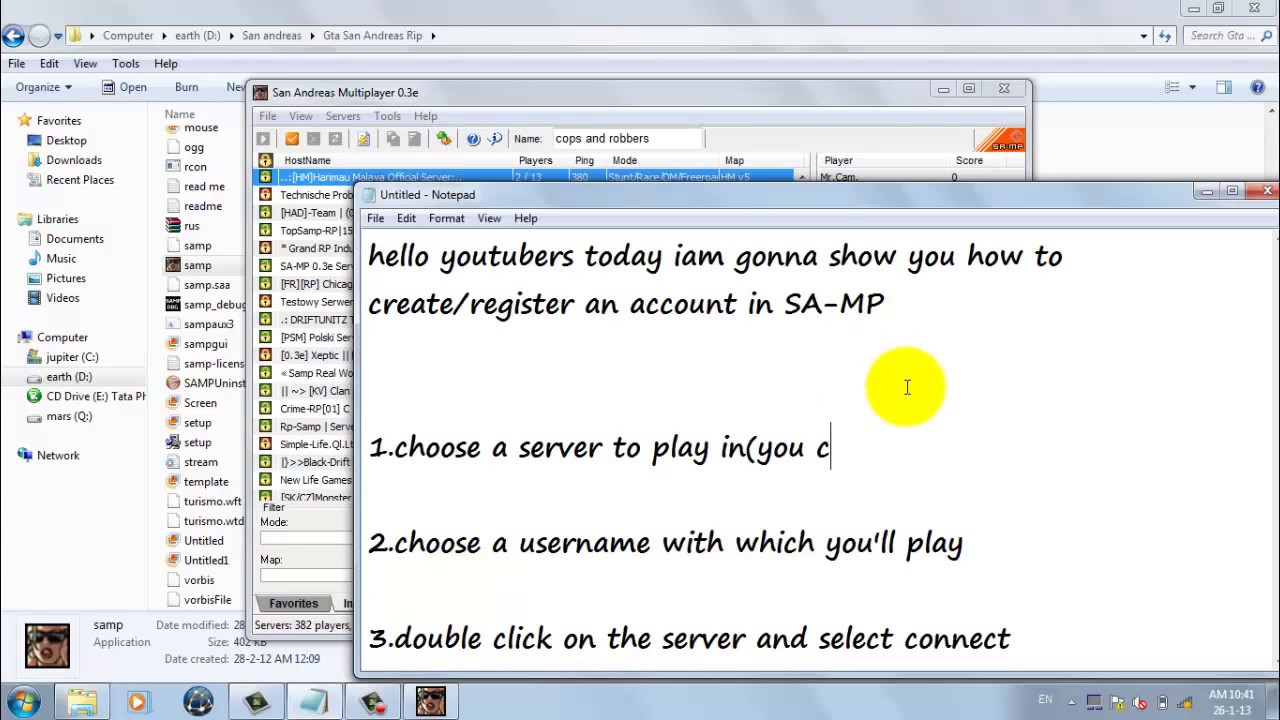Image resolution: width=1280 pixels, height=720 pixels.
Task: Select Downloads under Favorites
Action: tap(74, 160)
